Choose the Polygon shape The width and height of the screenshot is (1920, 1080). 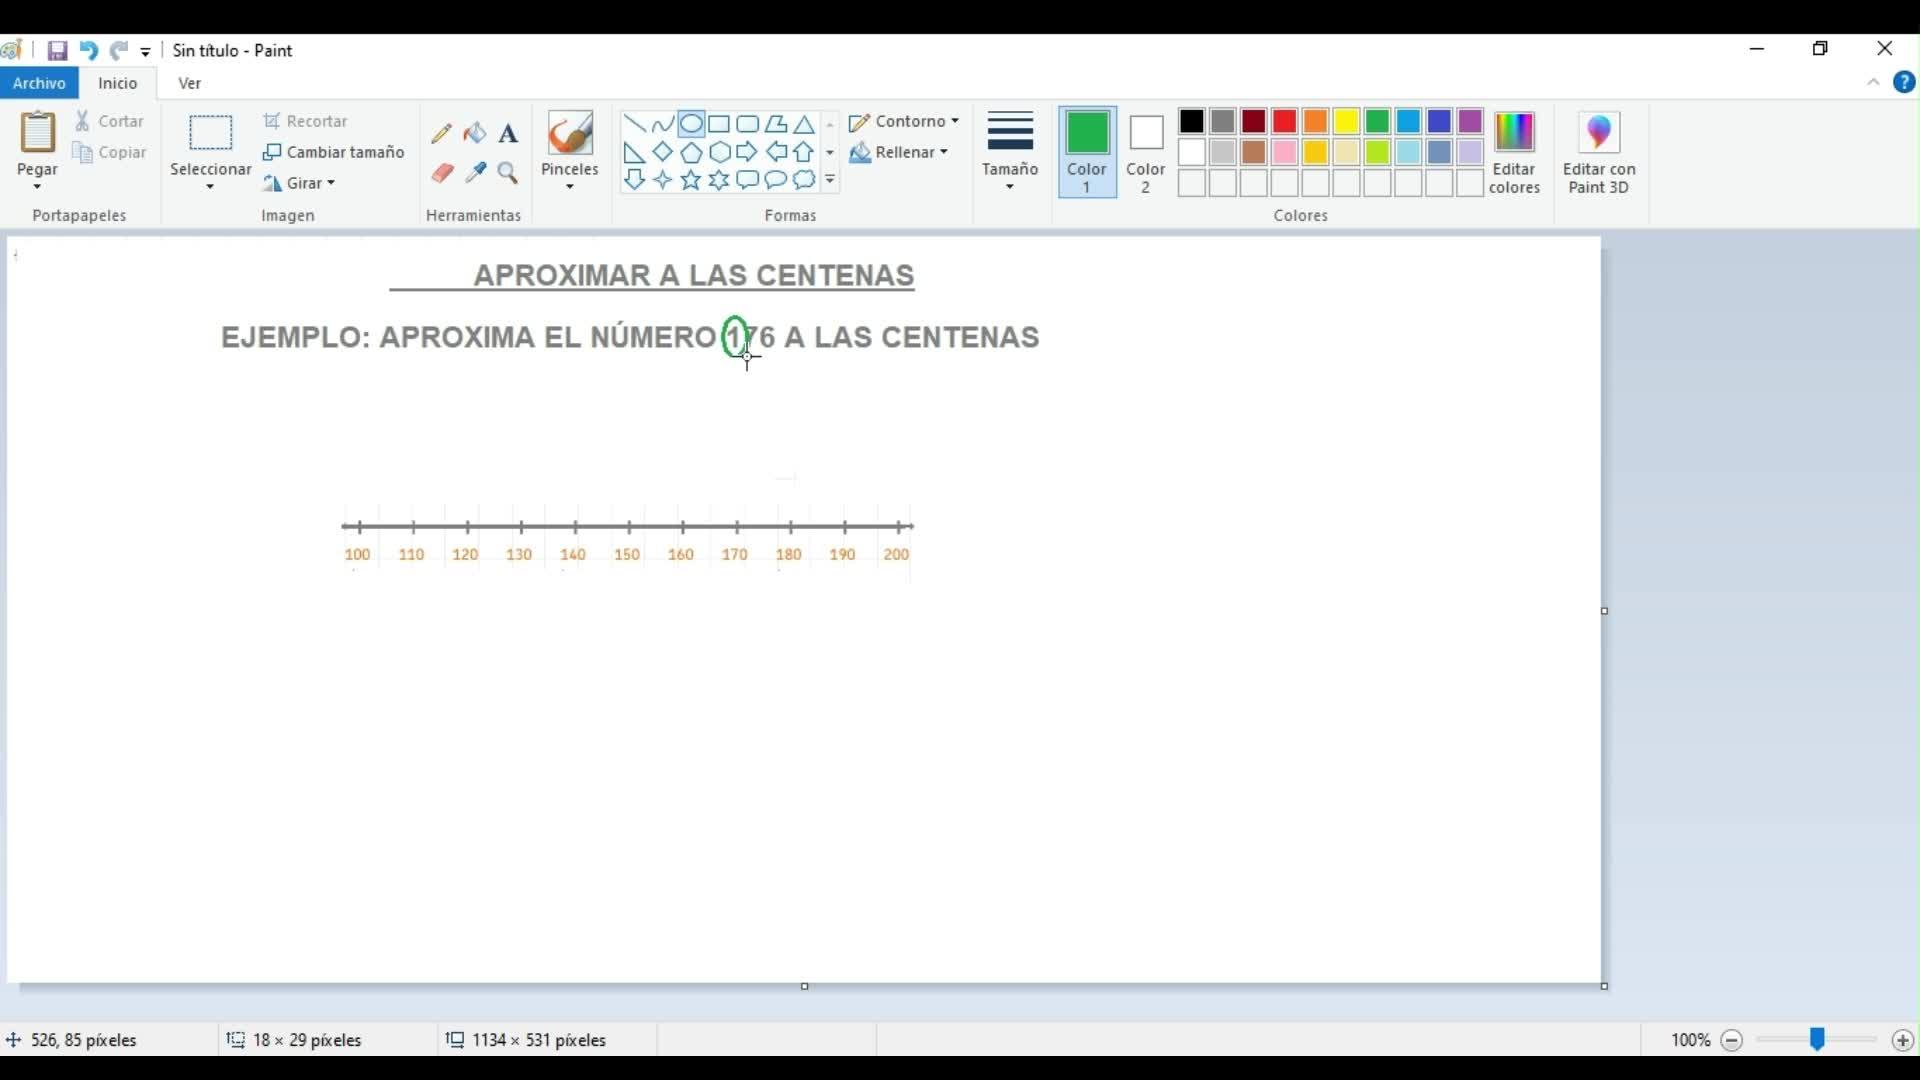776,124
